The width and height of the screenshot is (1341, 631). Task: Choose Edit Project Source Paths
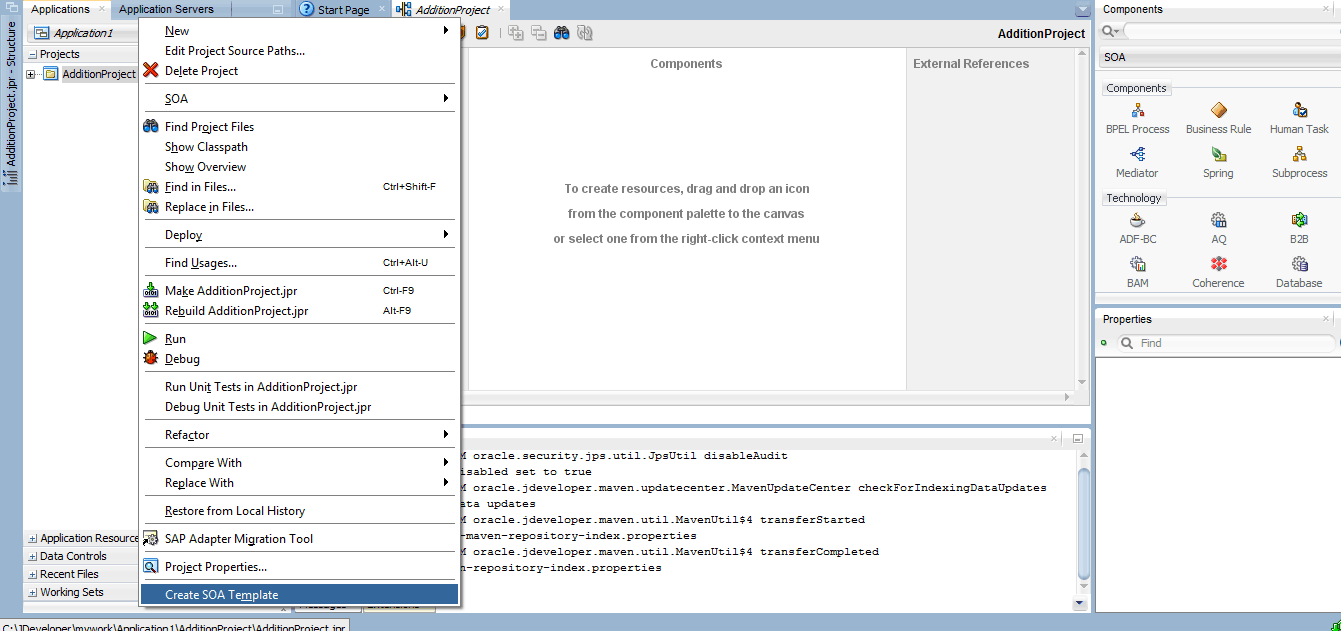(x=299, y=50)
